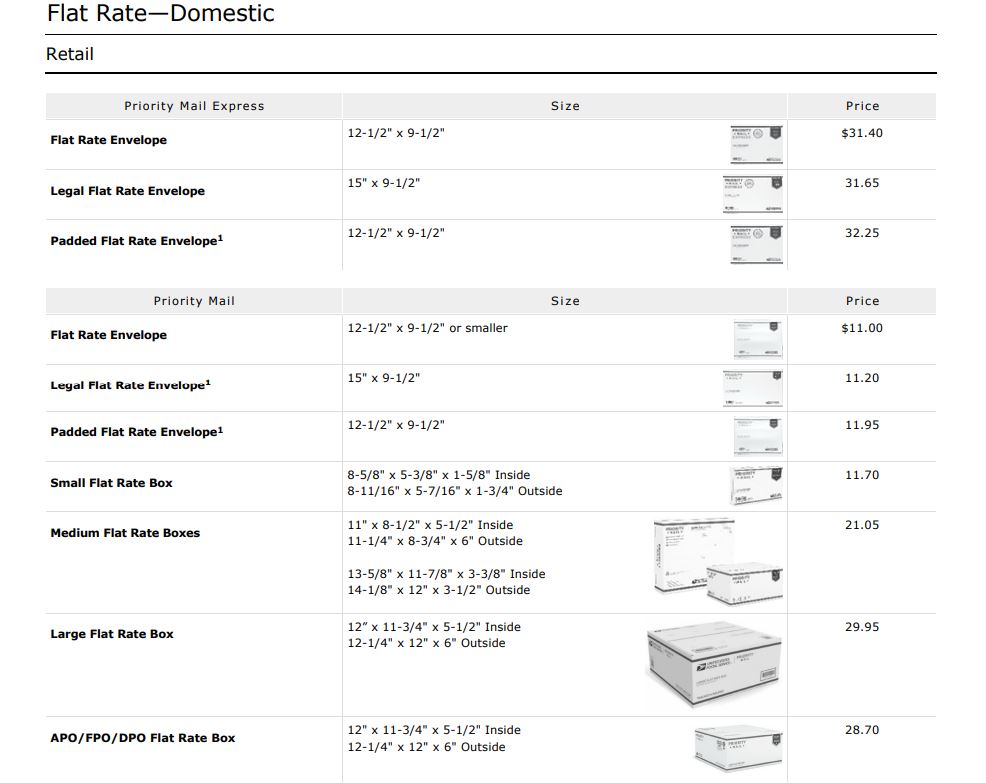Click the Small Flat Rate Box row label
Image resolution: width=986 pixels, height=783 pixels.
point(111,483)
